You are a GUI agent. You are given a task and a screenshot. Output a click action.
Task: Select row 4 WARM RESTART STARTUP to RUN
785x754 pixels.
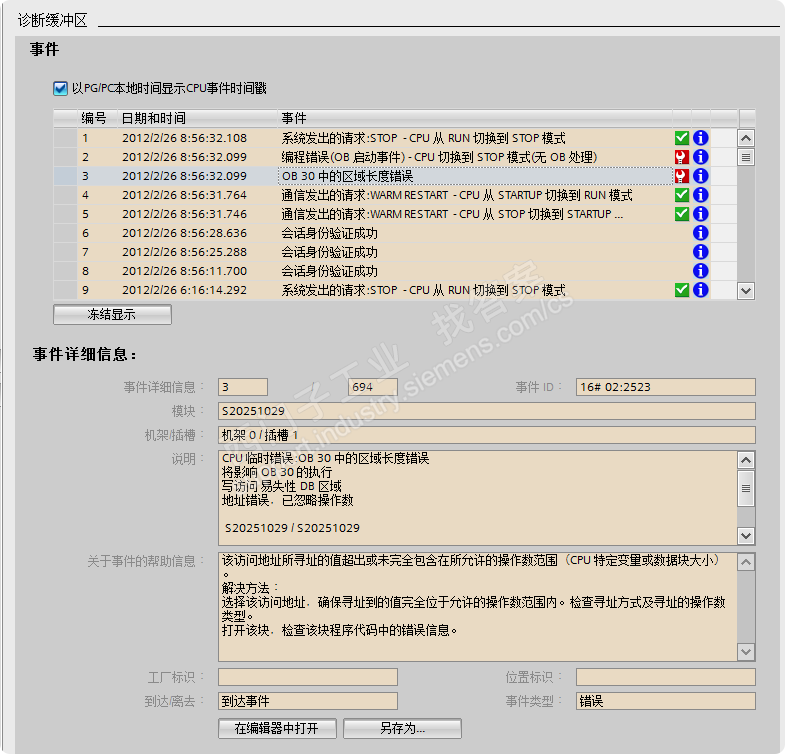pyautogui.click(x=396, y=195)
